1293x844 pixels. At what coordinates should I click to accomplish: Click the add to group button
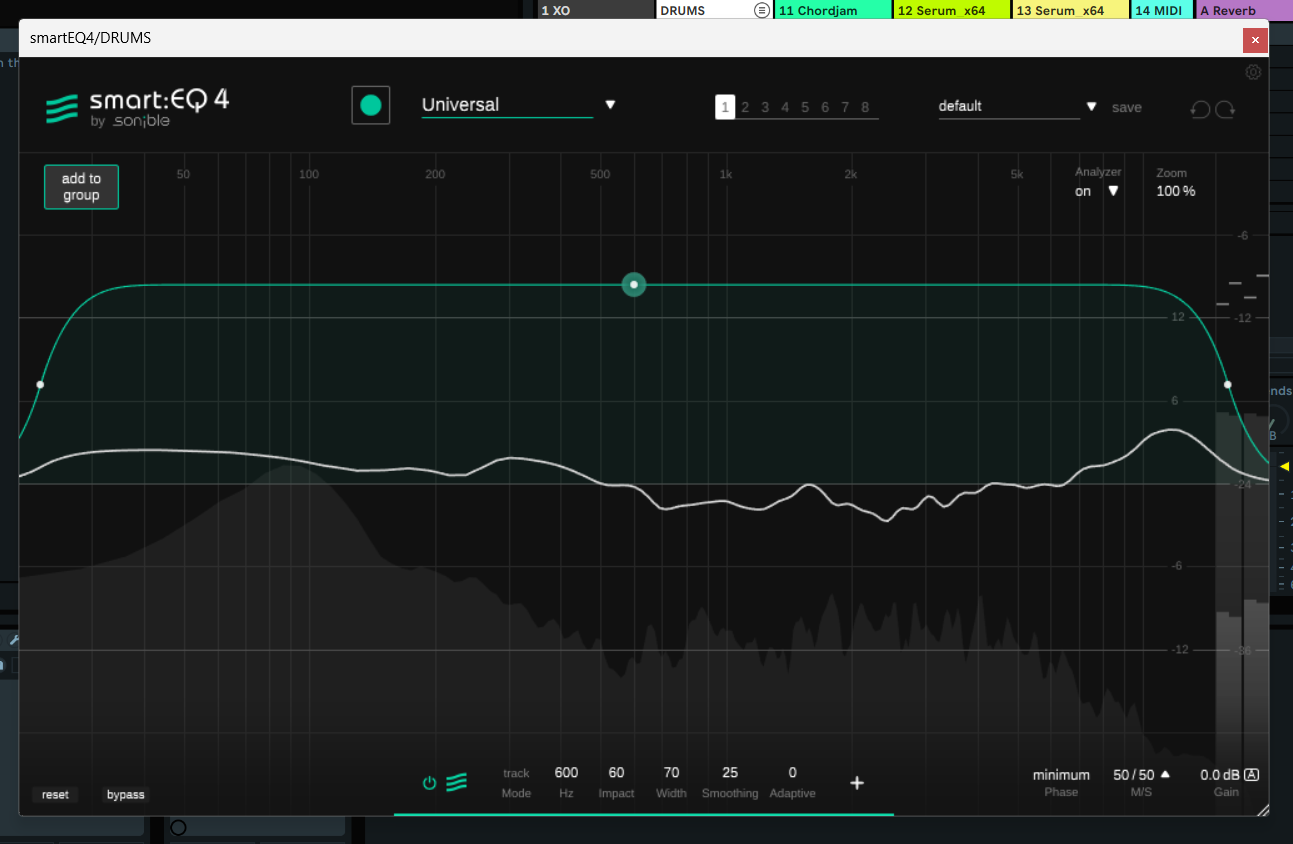point(81,187)
